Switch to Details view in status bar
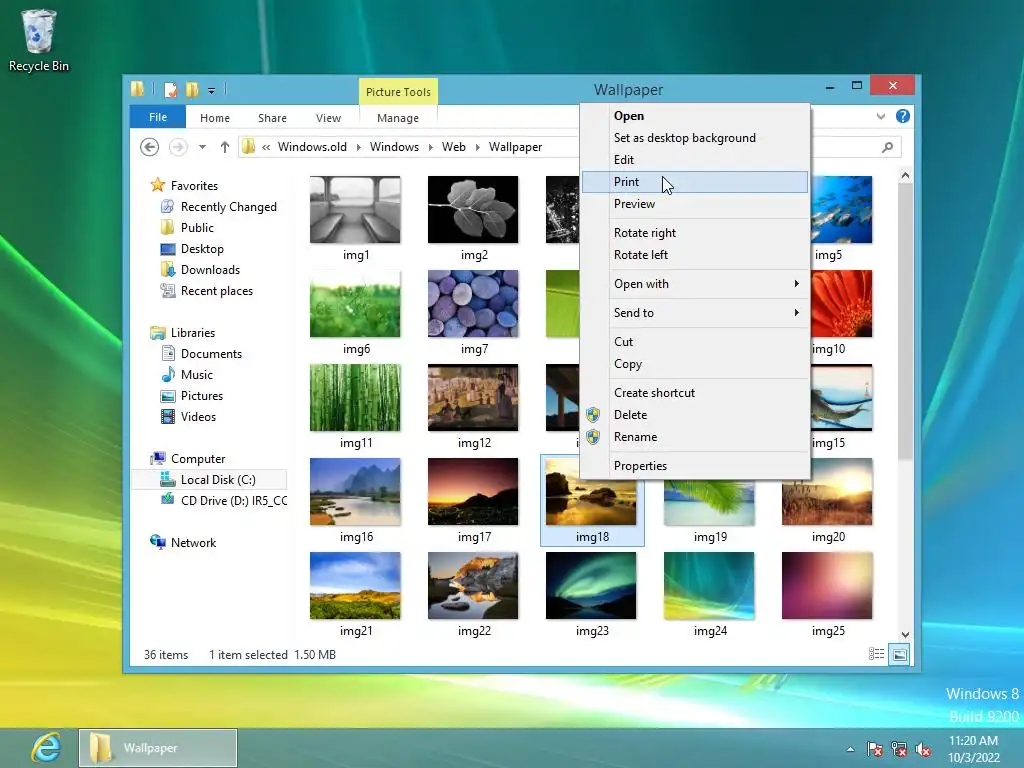1024x768 pixels. click(876, 654)
